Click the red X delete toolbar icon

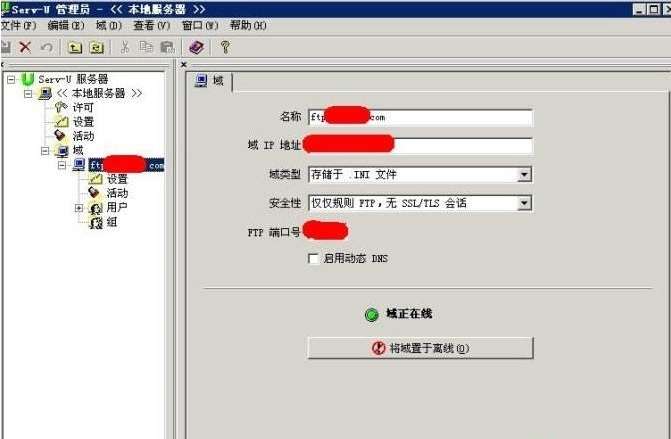point(25,47)
